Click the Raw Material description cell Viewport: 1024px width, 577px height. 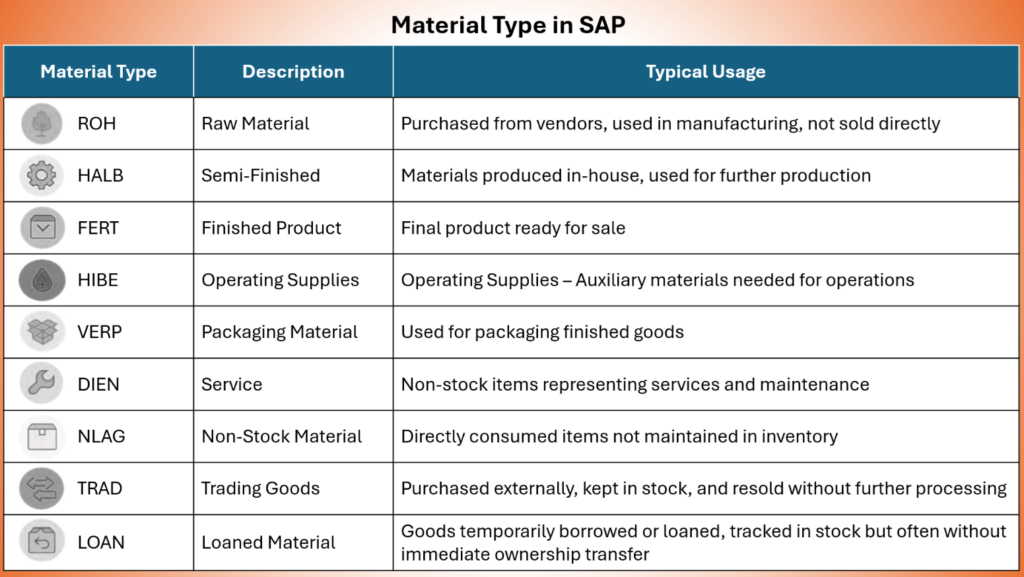293,123
